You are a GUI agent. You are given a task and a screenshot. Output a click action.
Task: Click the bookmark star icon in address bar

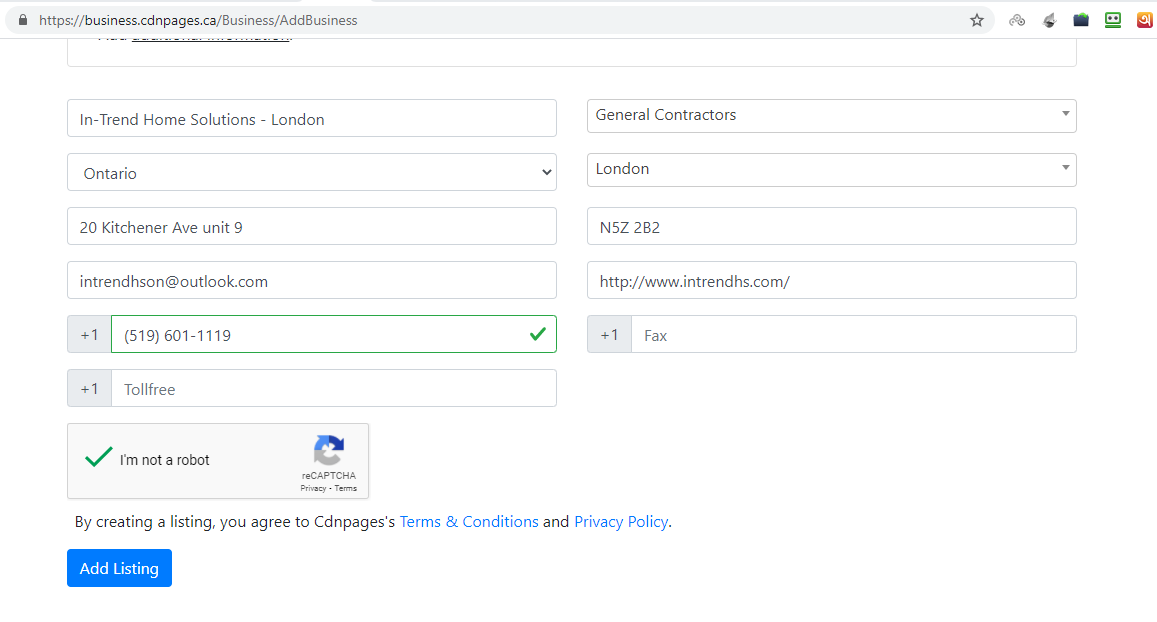click(x=976, y=21)
